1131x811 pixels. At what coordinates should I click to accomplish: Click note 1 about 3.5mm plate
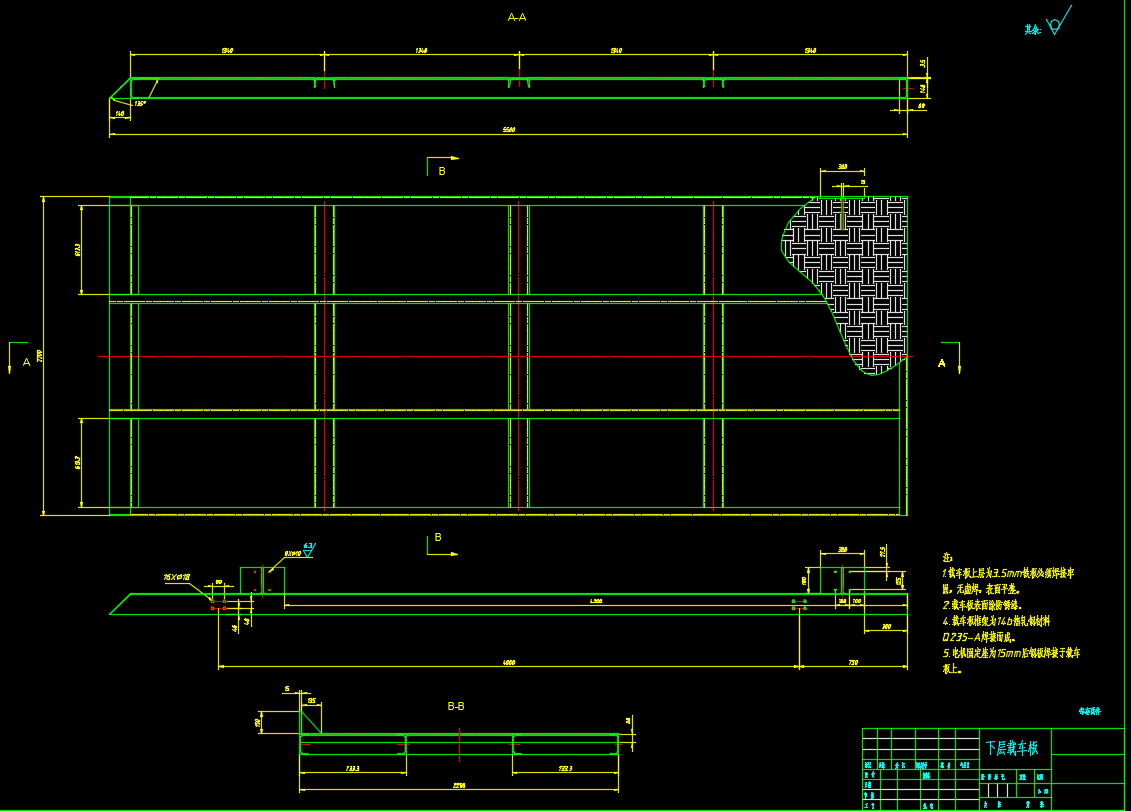point(1008,574)
